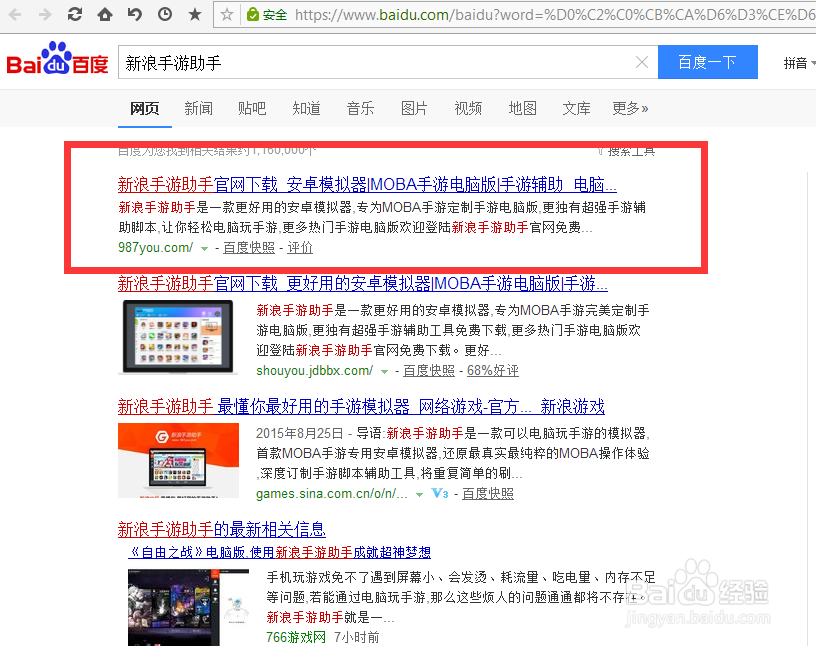Click the Baidu logo
The height and width of the screenshot is (646, 816).
(57, 59)
